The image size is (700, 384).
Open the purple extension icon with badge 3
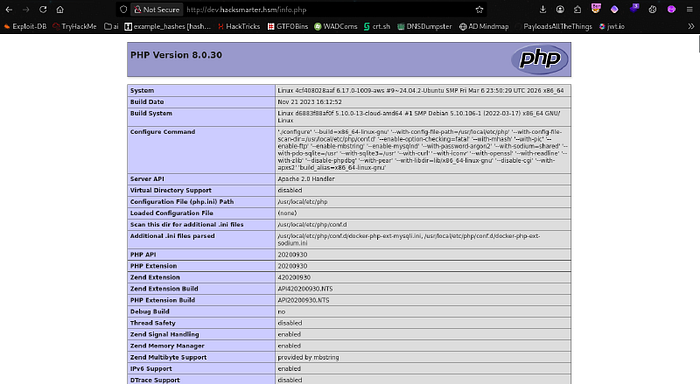point(634,8)
